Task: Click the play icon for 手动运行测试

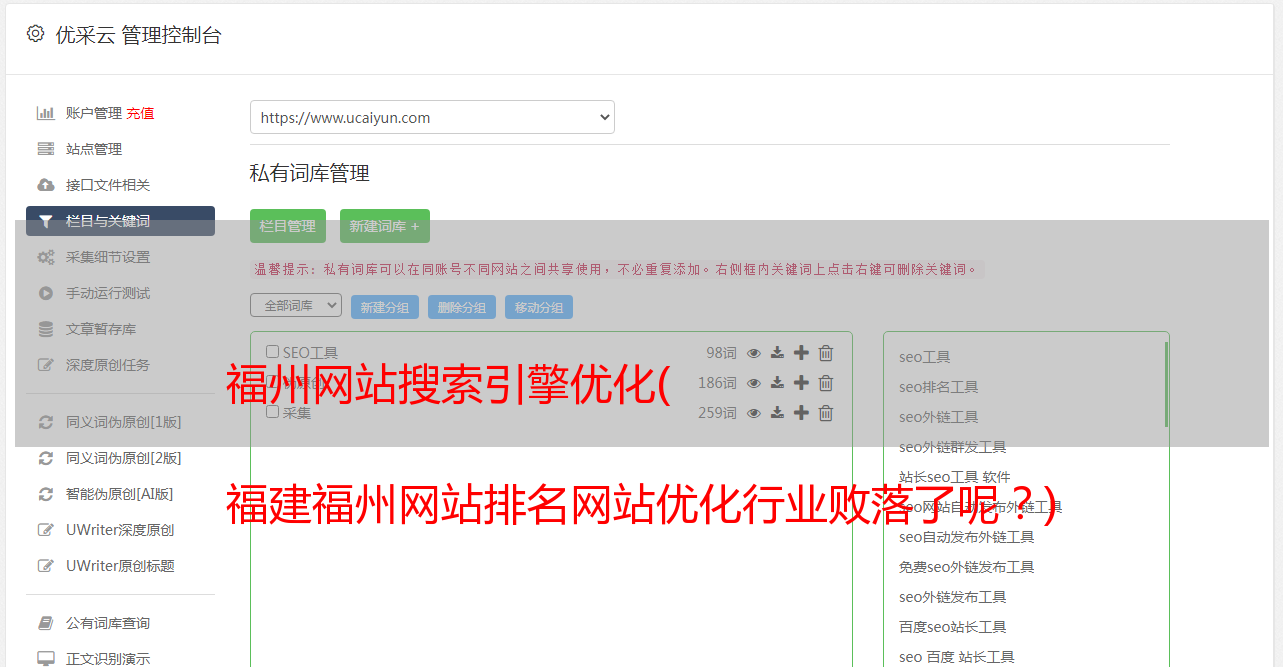Action: tap(45, 293)
